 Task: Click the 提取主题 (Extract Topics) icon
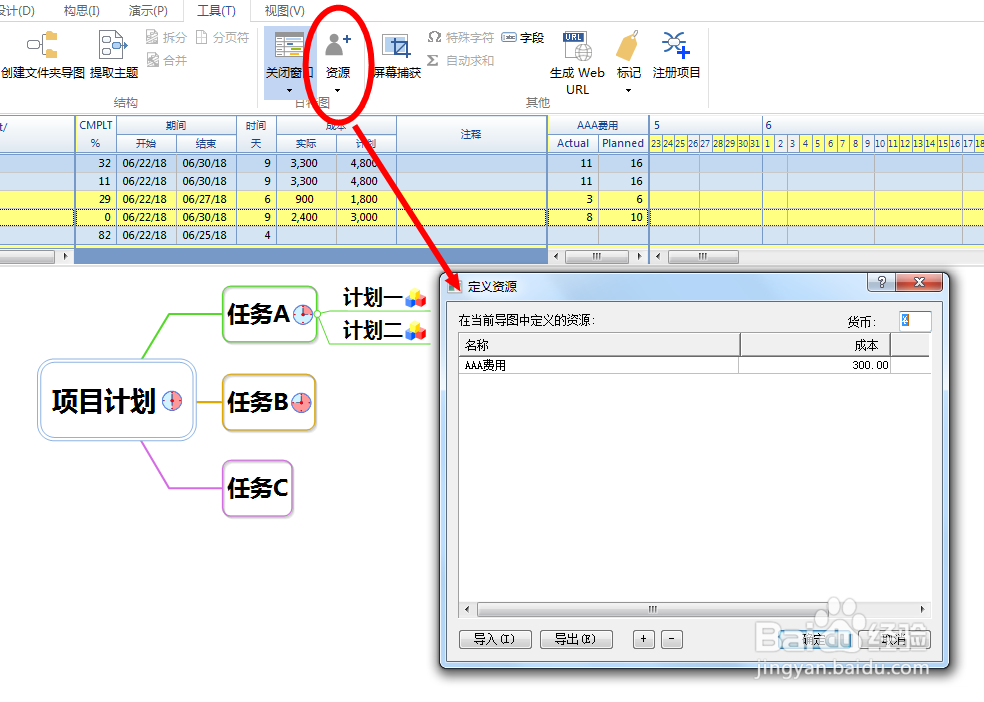click(x=112, y=45)
